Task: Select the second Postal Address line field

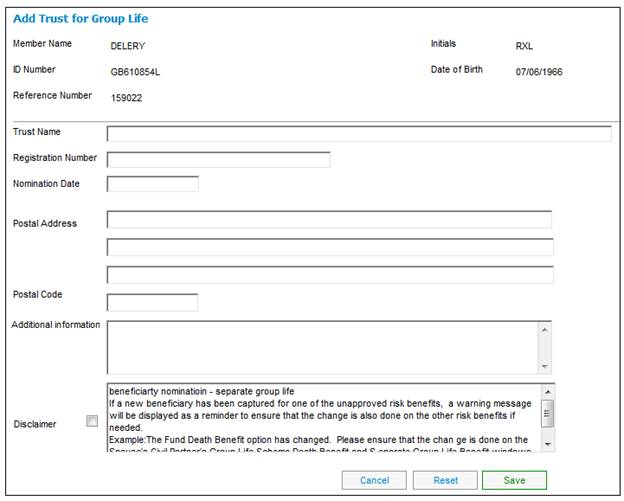Action: click(330, 247)
